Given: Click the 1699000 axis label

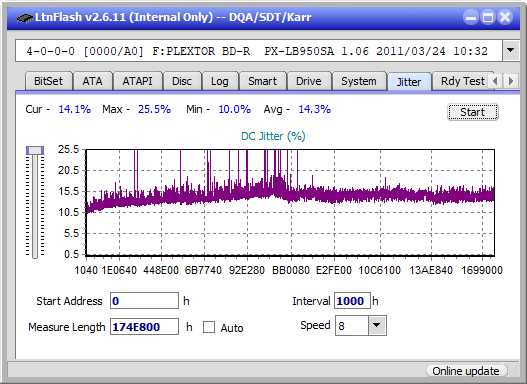Looking at the screenshot, I should (482, 270).
